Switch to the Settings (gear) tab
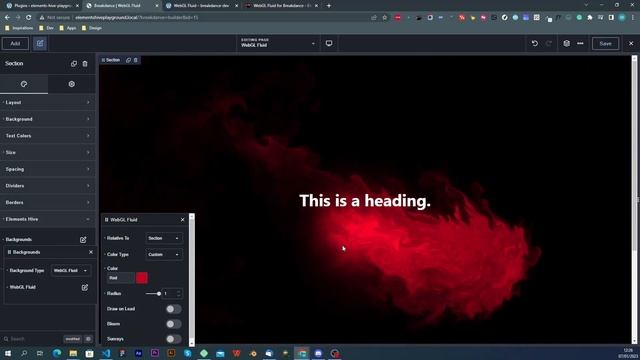640x360 pixels. pyautogui.click(x=72, y=84)
